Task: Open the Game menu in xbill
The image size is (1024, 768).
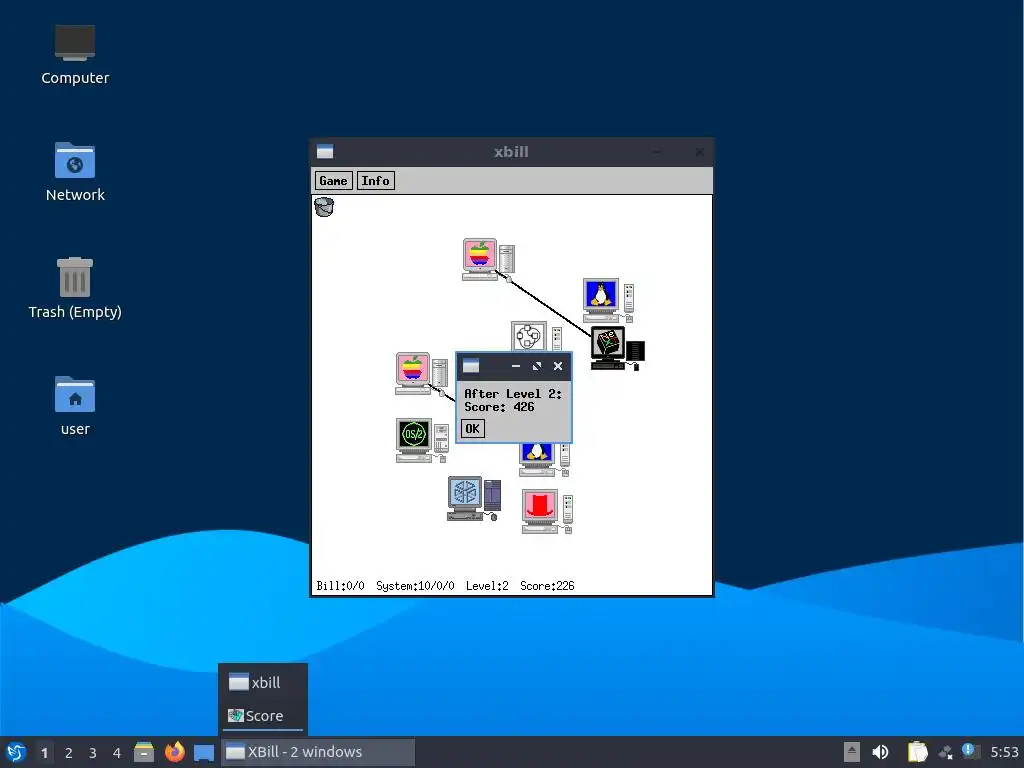Action: (x=333, y=181)
